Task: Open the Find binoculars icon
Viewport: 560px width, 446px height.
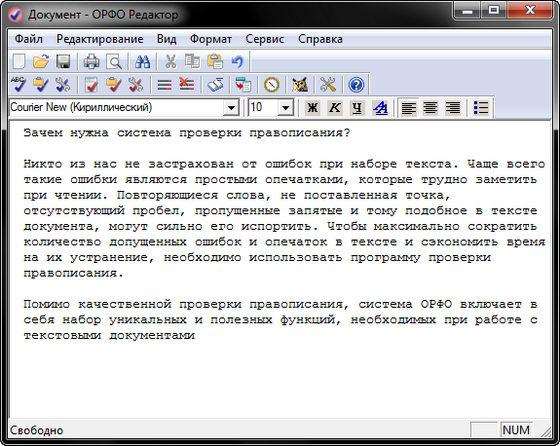Action: [x=142, y=61]
